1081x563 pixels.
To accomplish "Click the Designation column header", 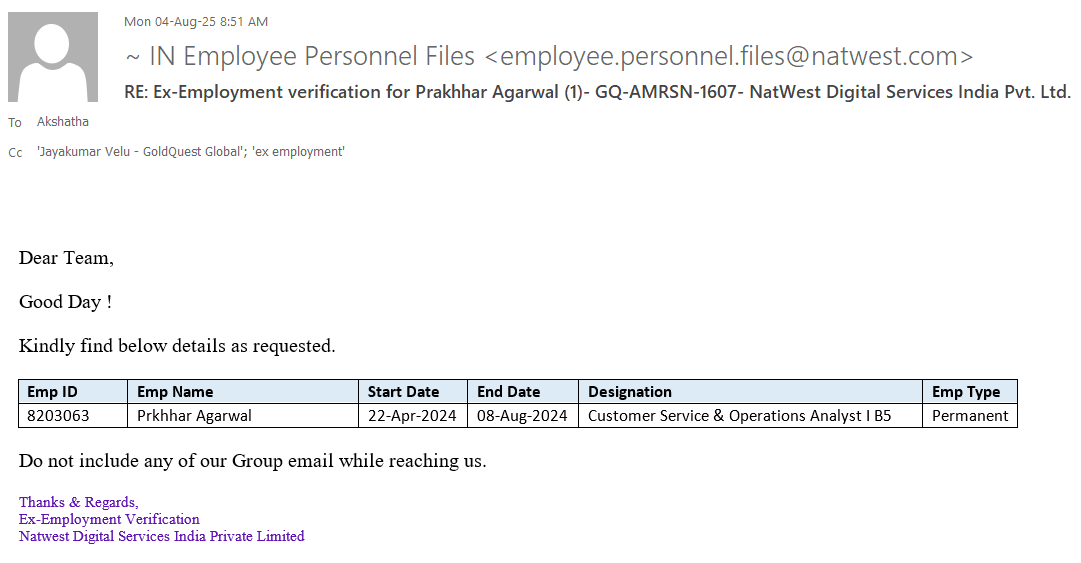I will tap(630, 392).
